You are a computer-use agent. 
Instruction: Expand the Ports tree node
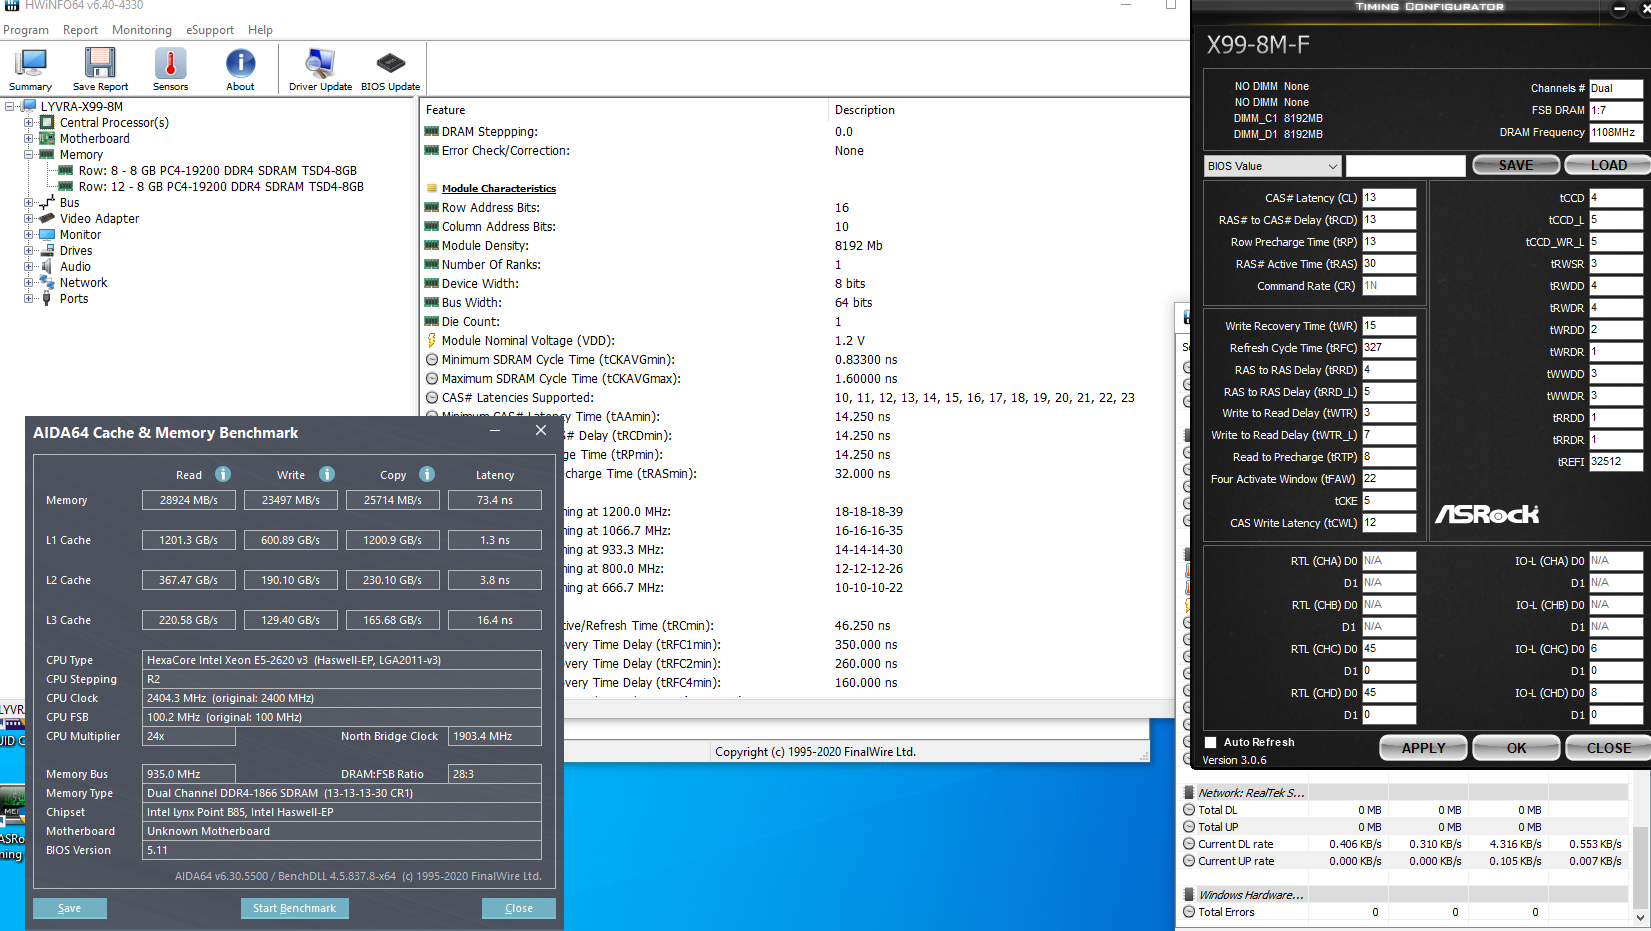coord(28,299)
